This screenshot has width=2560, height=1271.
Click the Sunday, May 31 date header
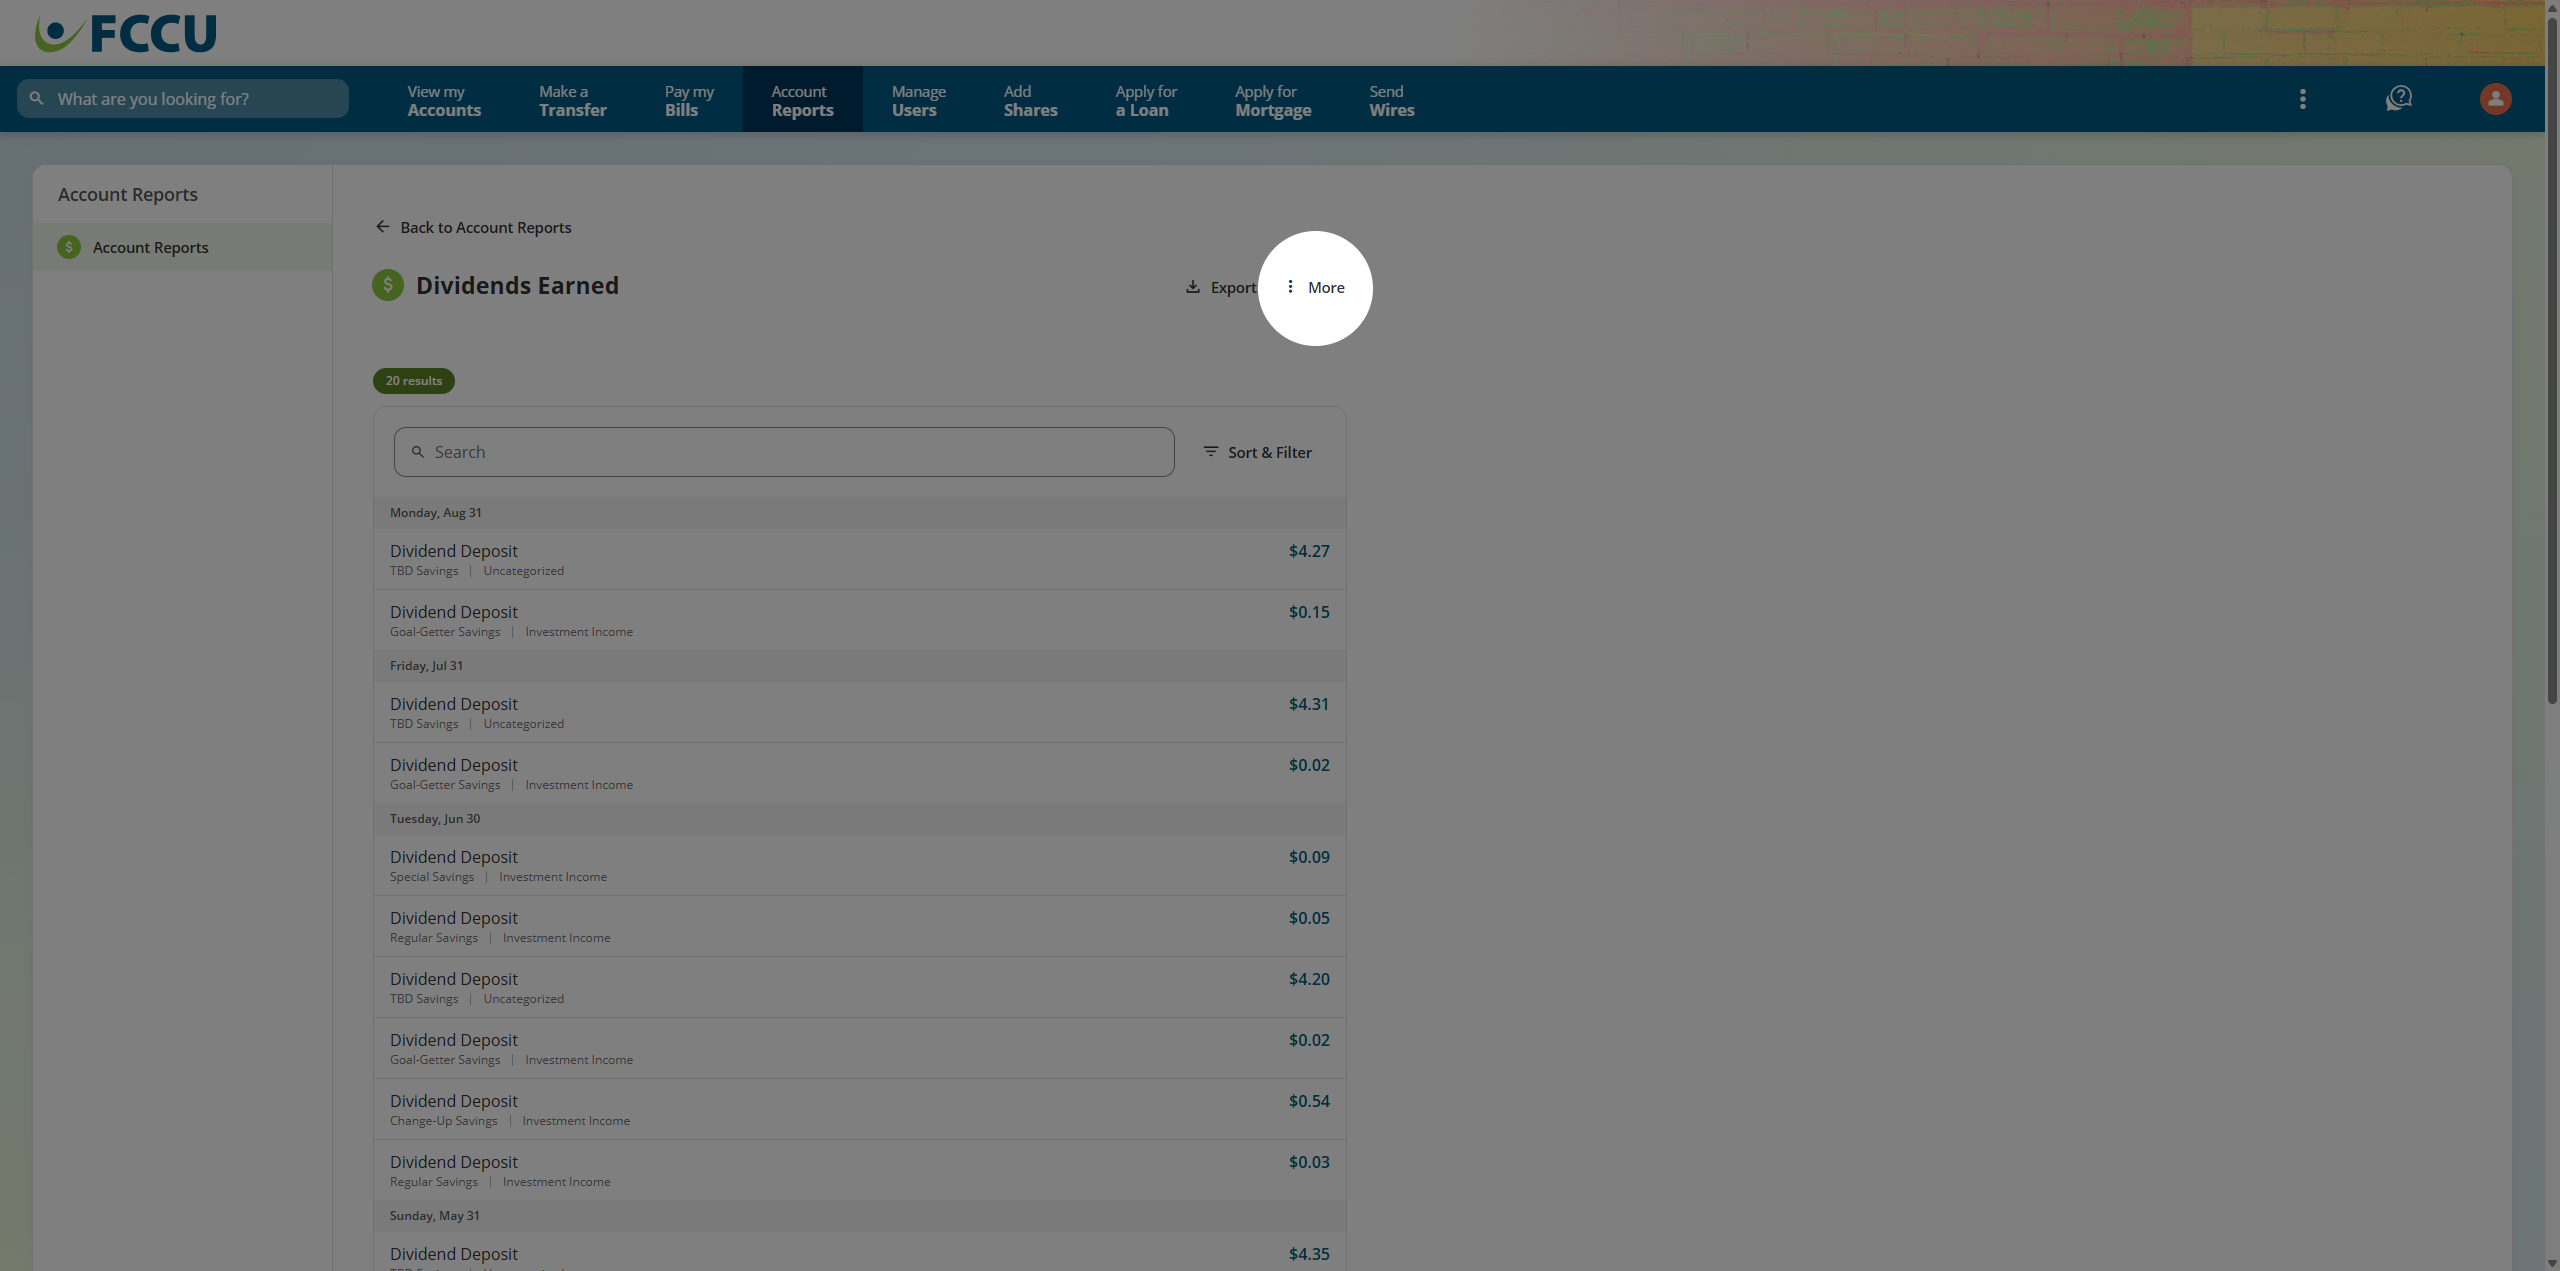pyautogui.click(x=860, y=1216)
